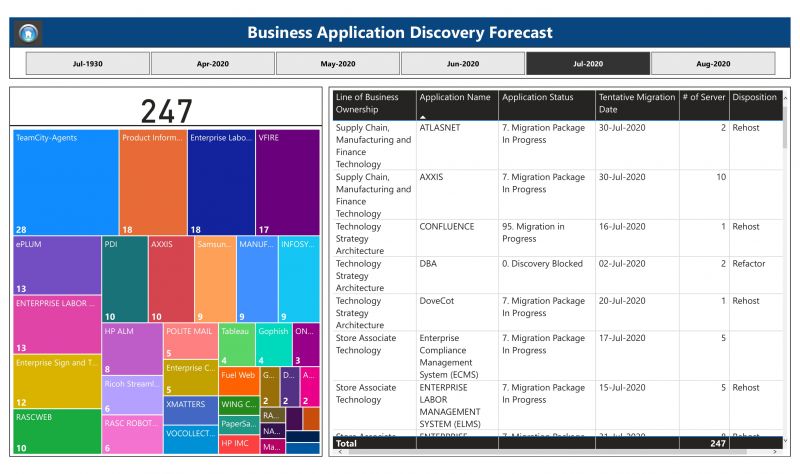Click the 247 total card number

(166, 111)
